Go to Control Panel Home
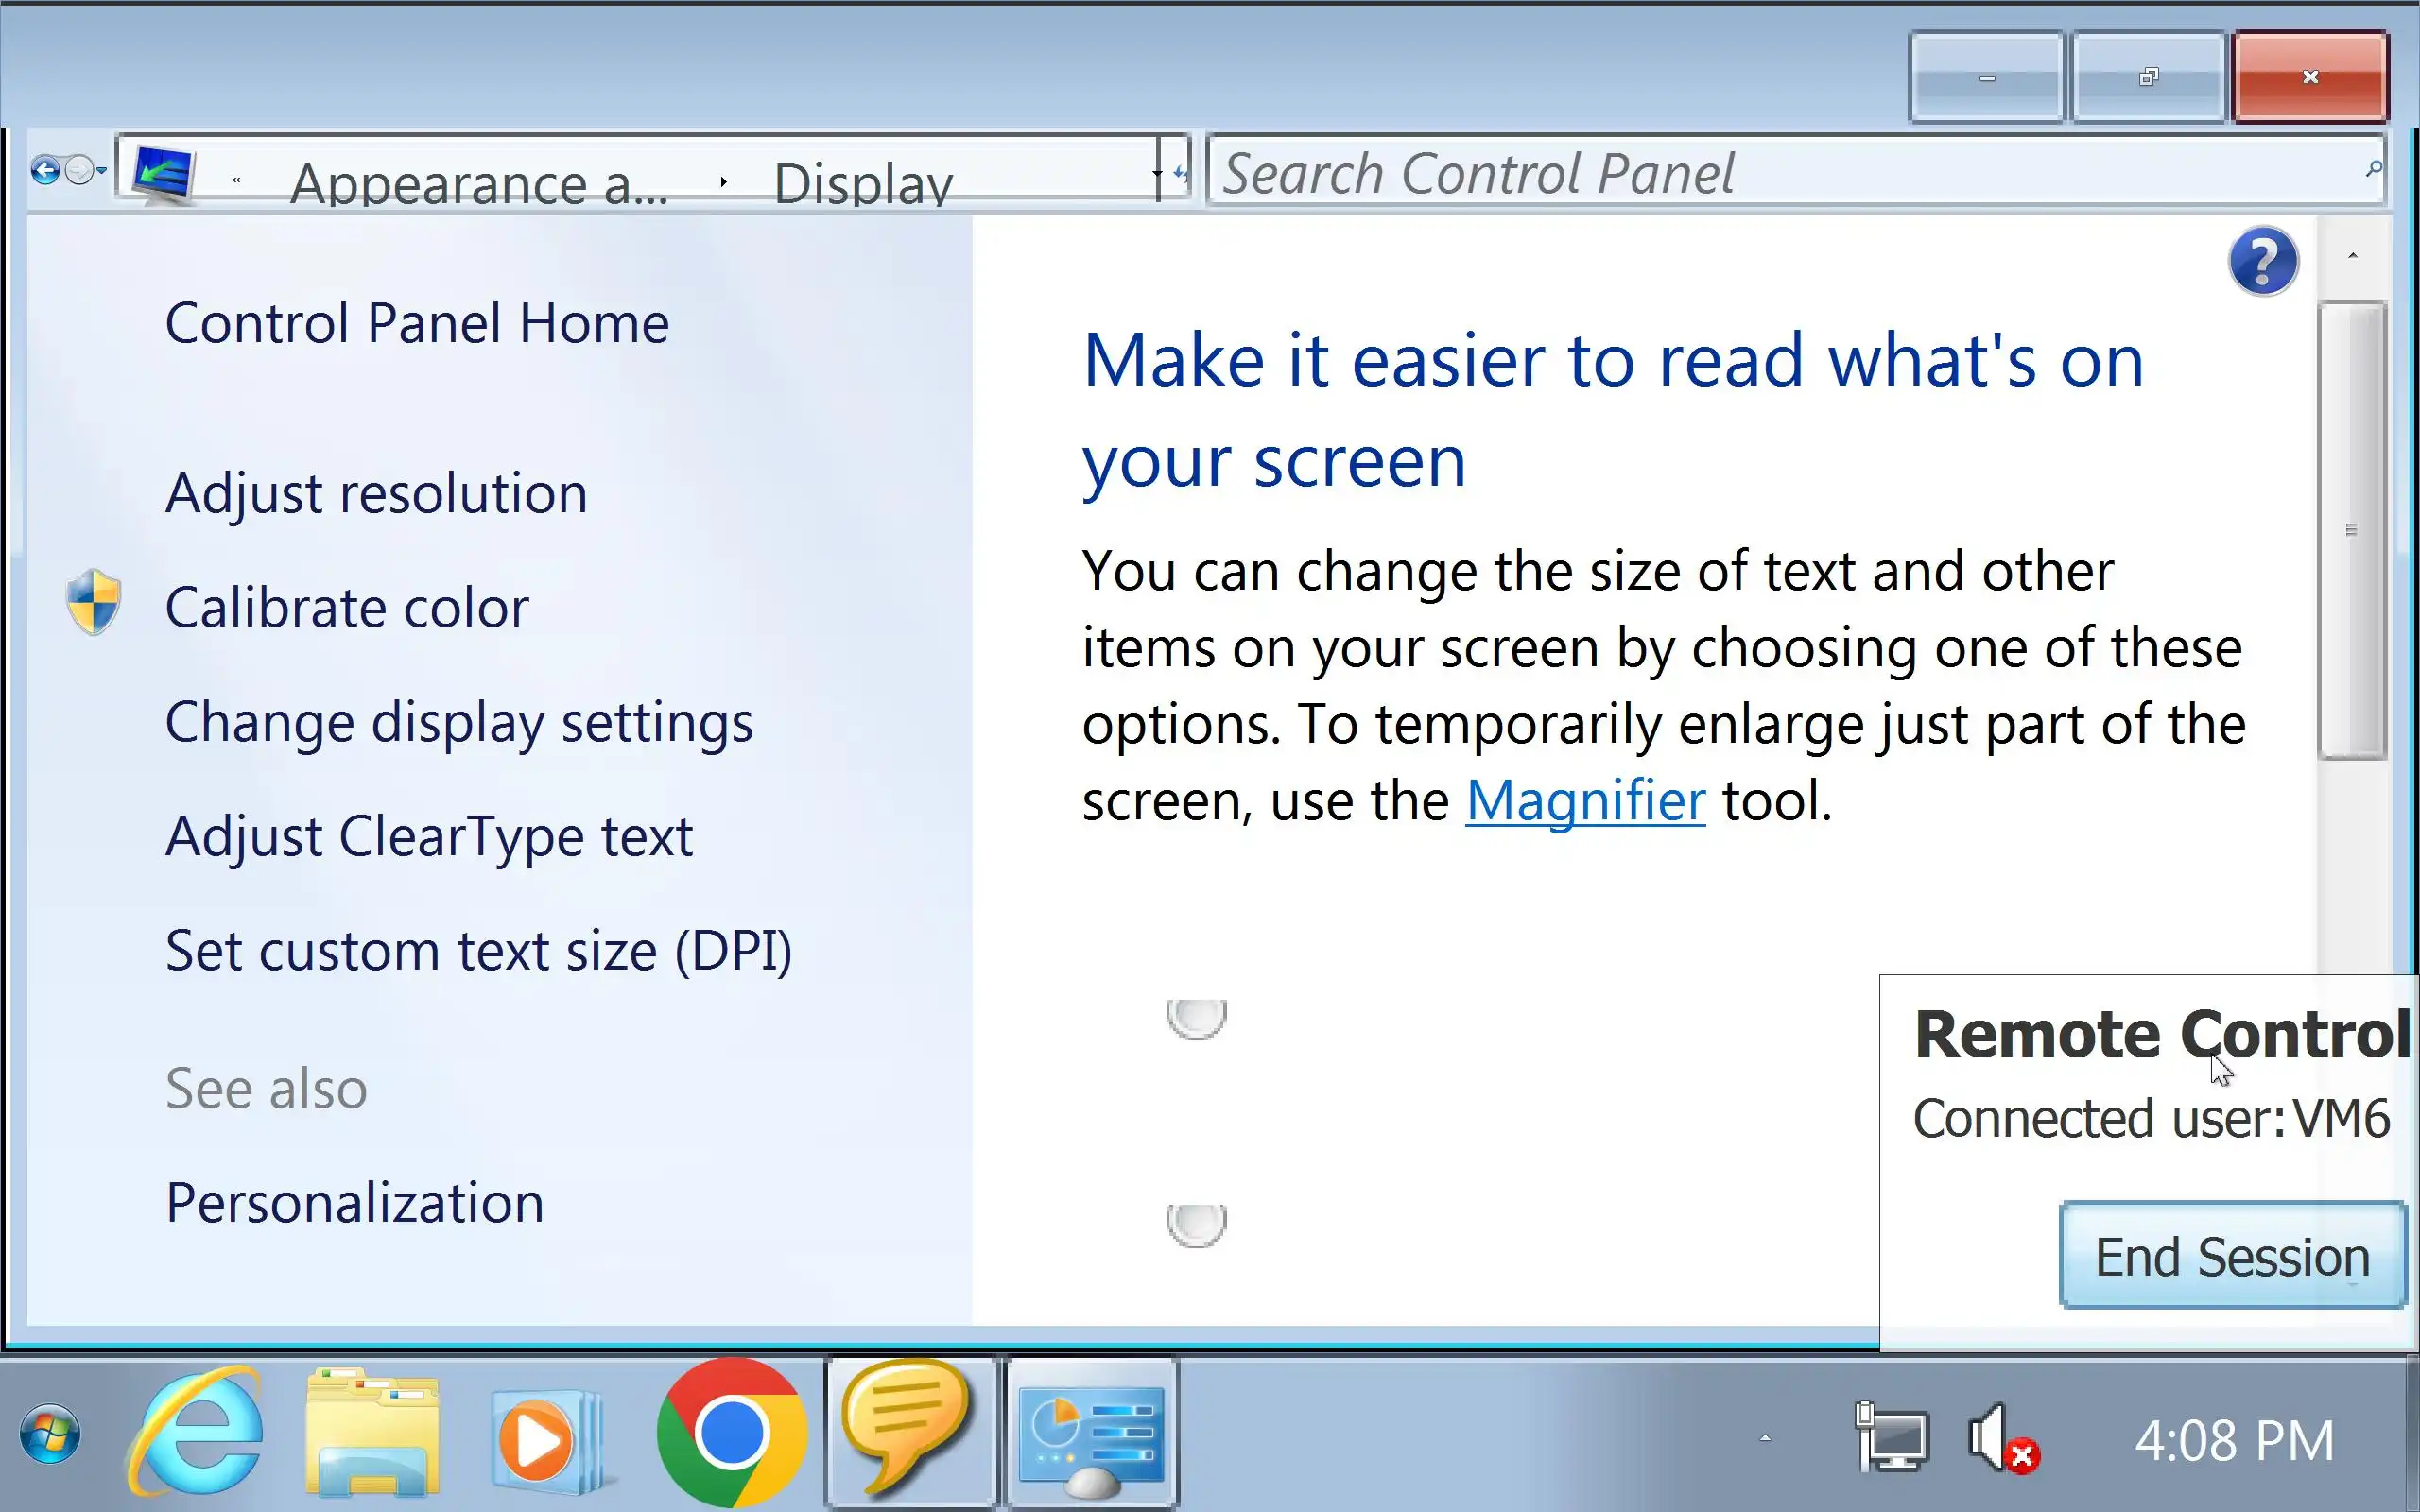 tap(417, 323)
